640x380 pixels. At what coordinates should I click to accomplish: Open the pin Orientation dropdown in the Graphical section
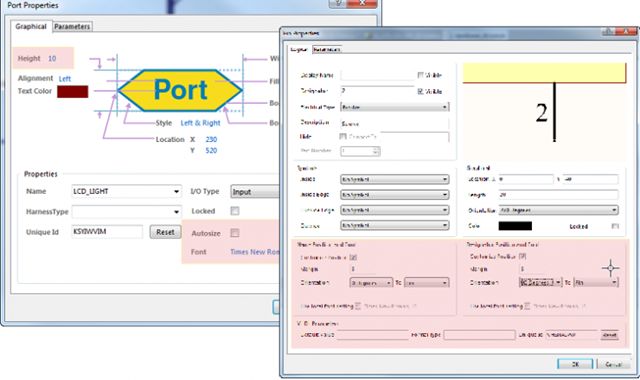558,210
